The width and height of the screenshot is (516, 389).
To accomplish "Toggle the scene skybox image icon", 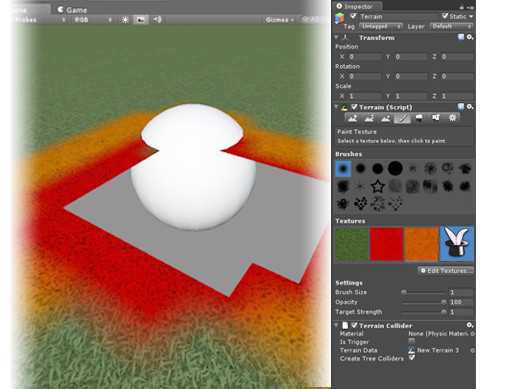I will (141, 20).
